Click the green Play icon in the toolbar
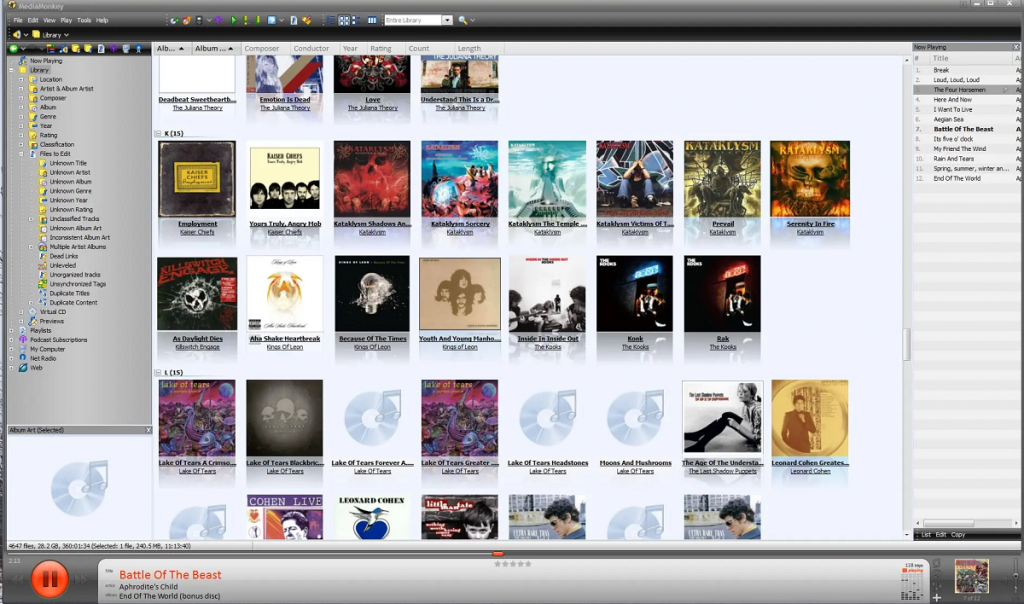The image size is (1024, 604). click(233, 21)
